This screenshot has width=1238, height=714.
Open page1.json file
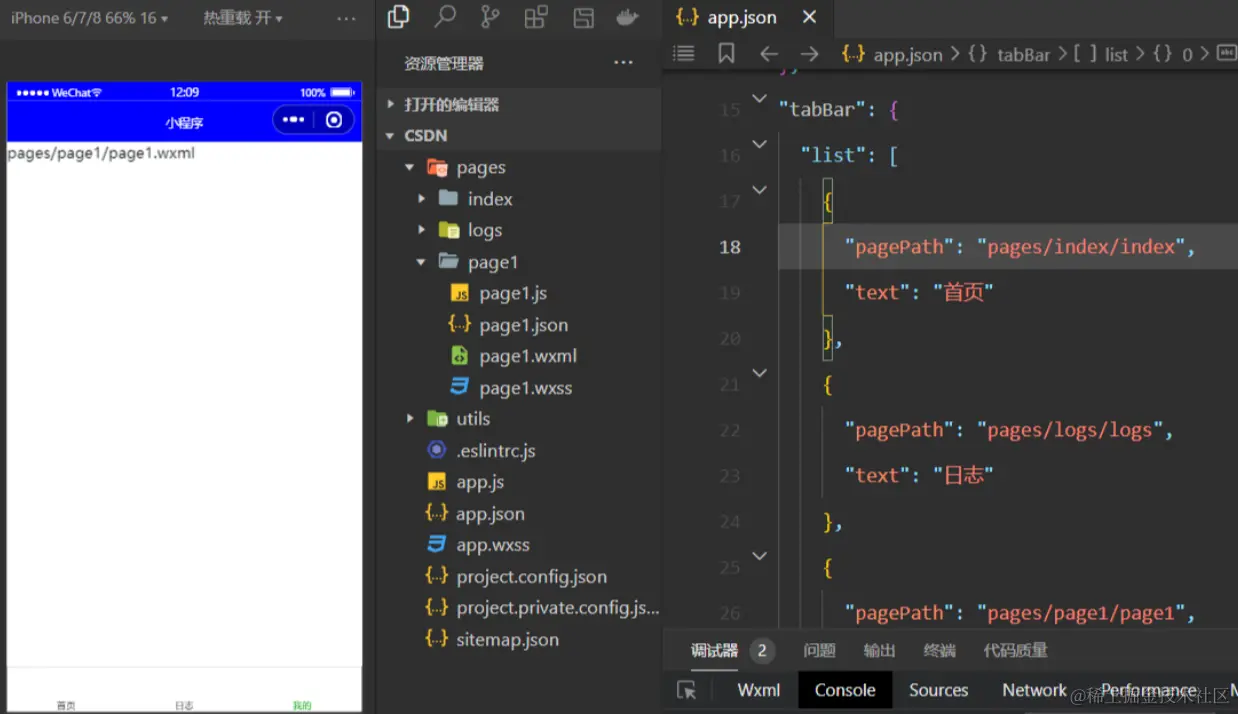click(523, 325)
